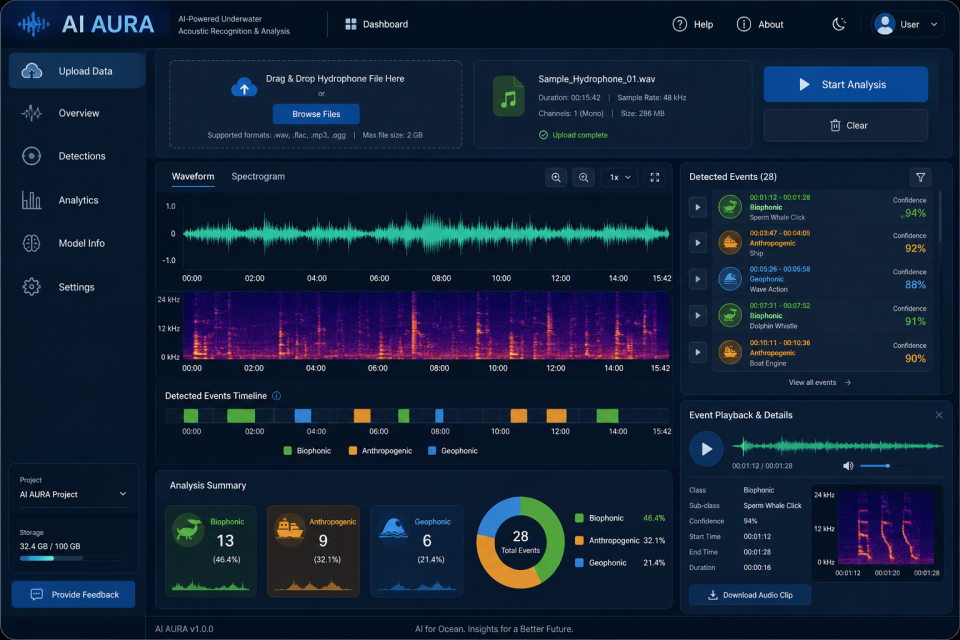Select the green biophonic marker near 14:00
The width and height of the screenshot is (960, 640).
pos(607,416)
